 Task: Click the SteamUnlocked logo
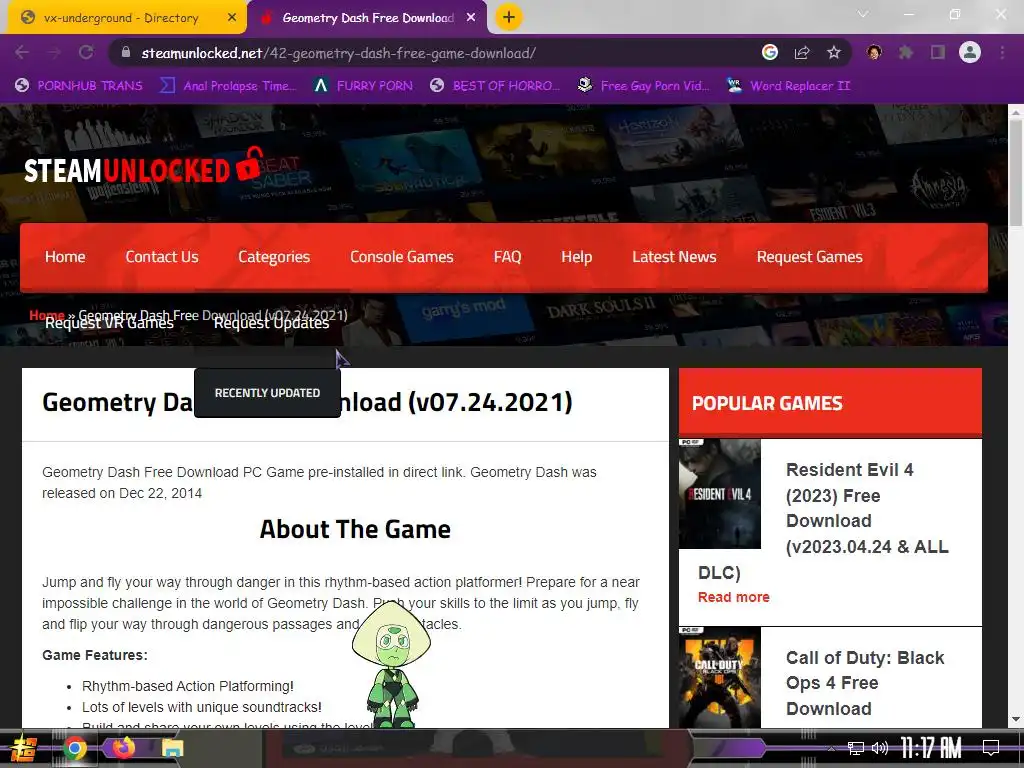[144, 166]
